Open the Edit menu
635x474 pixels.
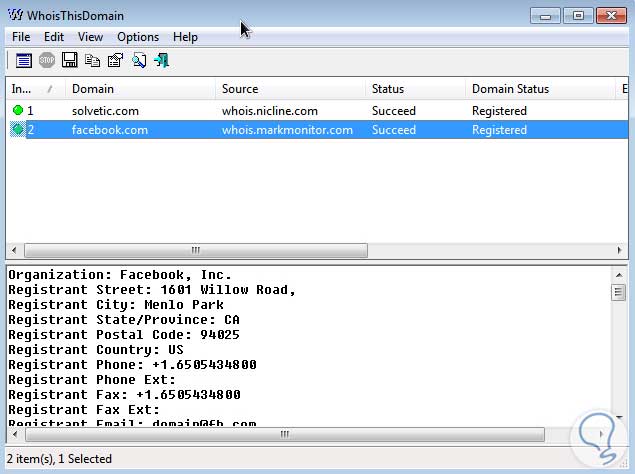coord(54,37)
